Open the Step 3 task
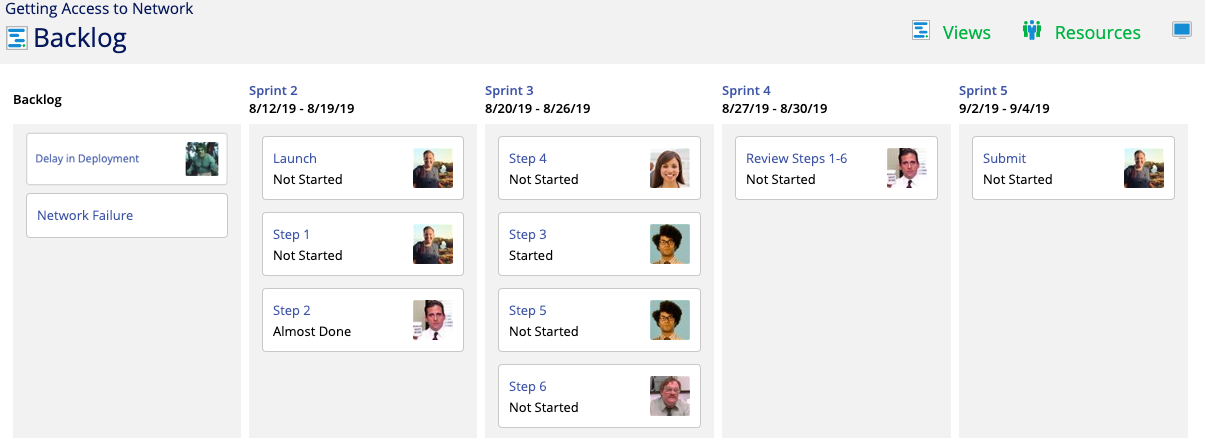The image size is (1205, 438). [528, 234]
